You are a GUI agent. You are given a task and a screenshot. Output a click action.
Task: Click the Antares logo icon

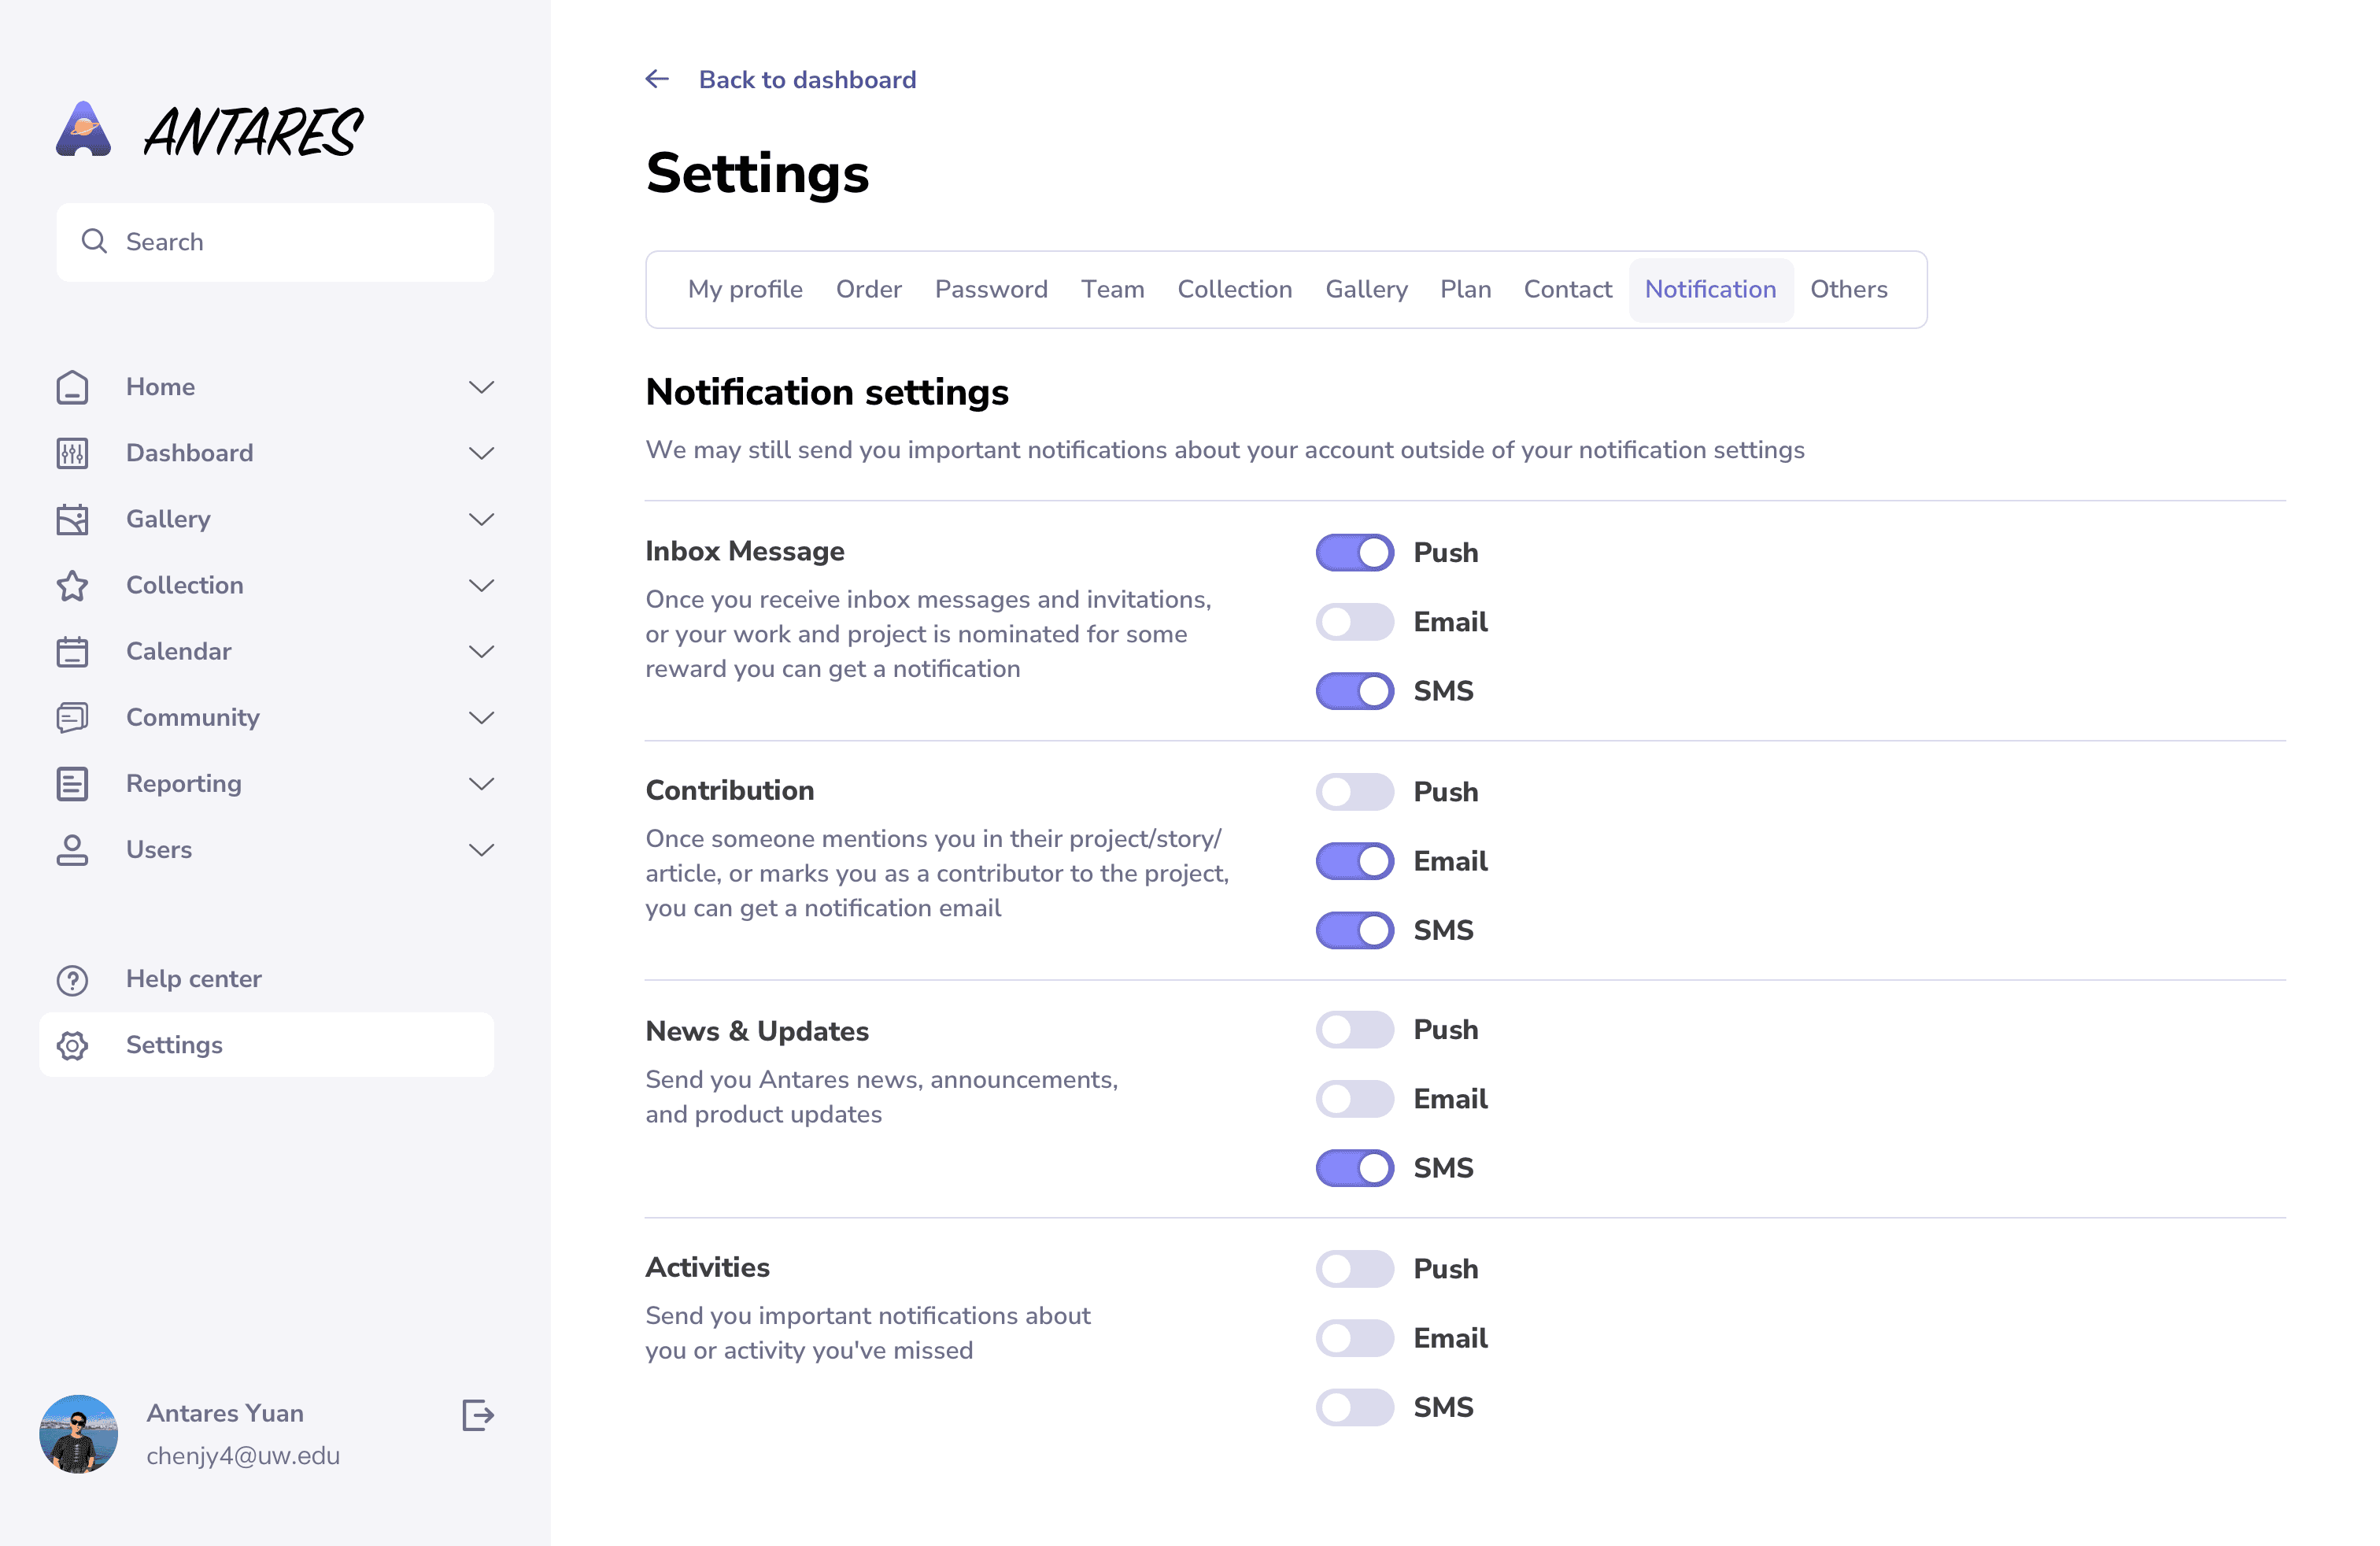pyautogui.click(x=83, y=129)
